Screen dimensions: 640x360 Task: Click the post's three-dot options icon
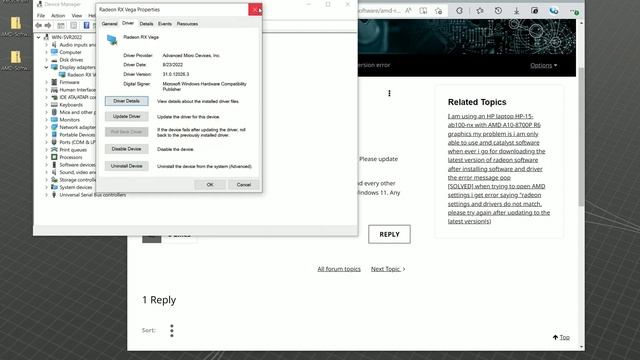pyautogui.click(x=389, y=93)
